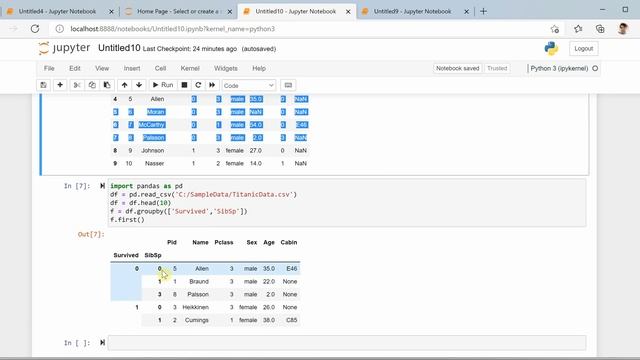Open the Kernel menu
Screen dimensions: 640x360
click(x=190, y=68)
